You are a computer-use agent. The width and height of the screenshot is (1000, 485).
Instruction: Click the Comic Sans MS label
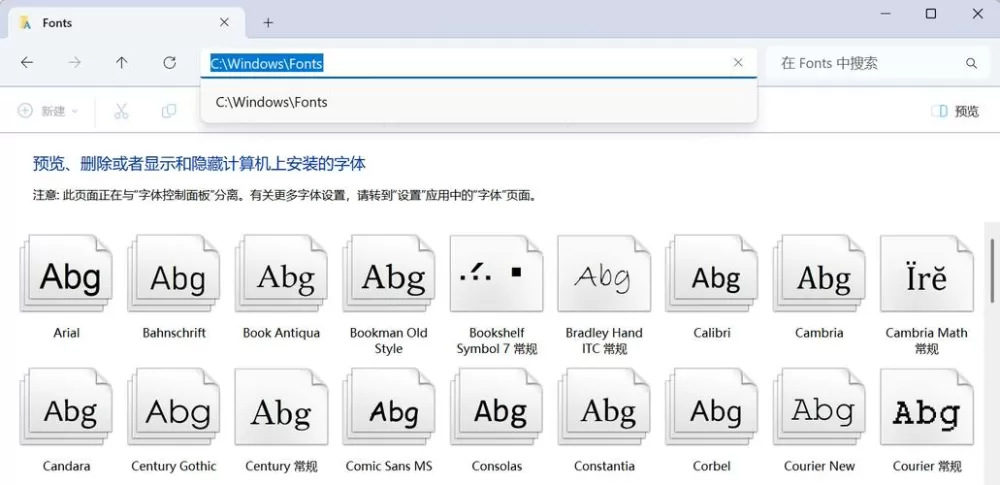point(389,466)
